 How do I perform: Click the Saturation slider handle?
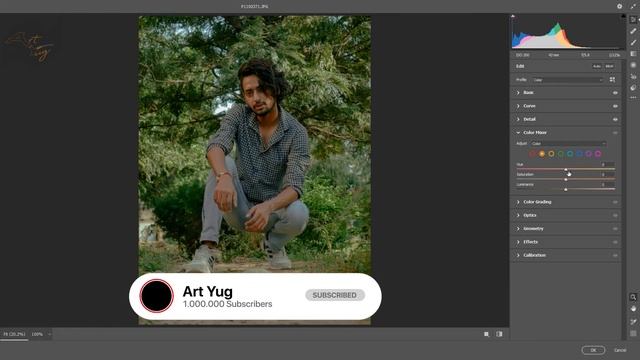(x=566, y=179)
